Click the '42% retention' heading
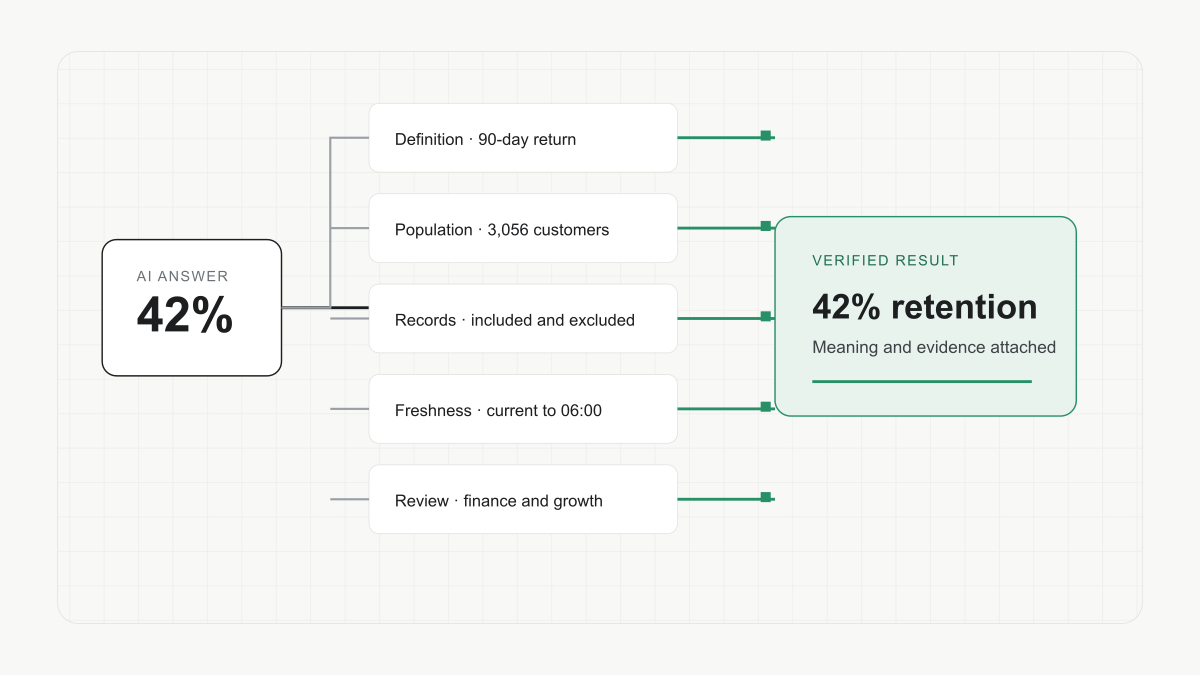1200x675 pixels. (x=925, y=307)
